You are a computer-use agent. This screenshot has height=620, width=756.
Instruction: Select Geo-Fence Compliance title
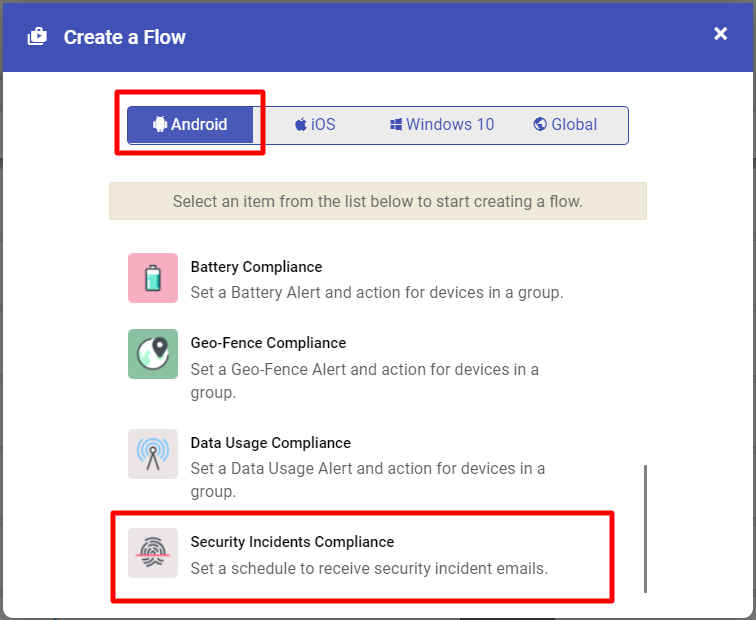pos(269,343)
